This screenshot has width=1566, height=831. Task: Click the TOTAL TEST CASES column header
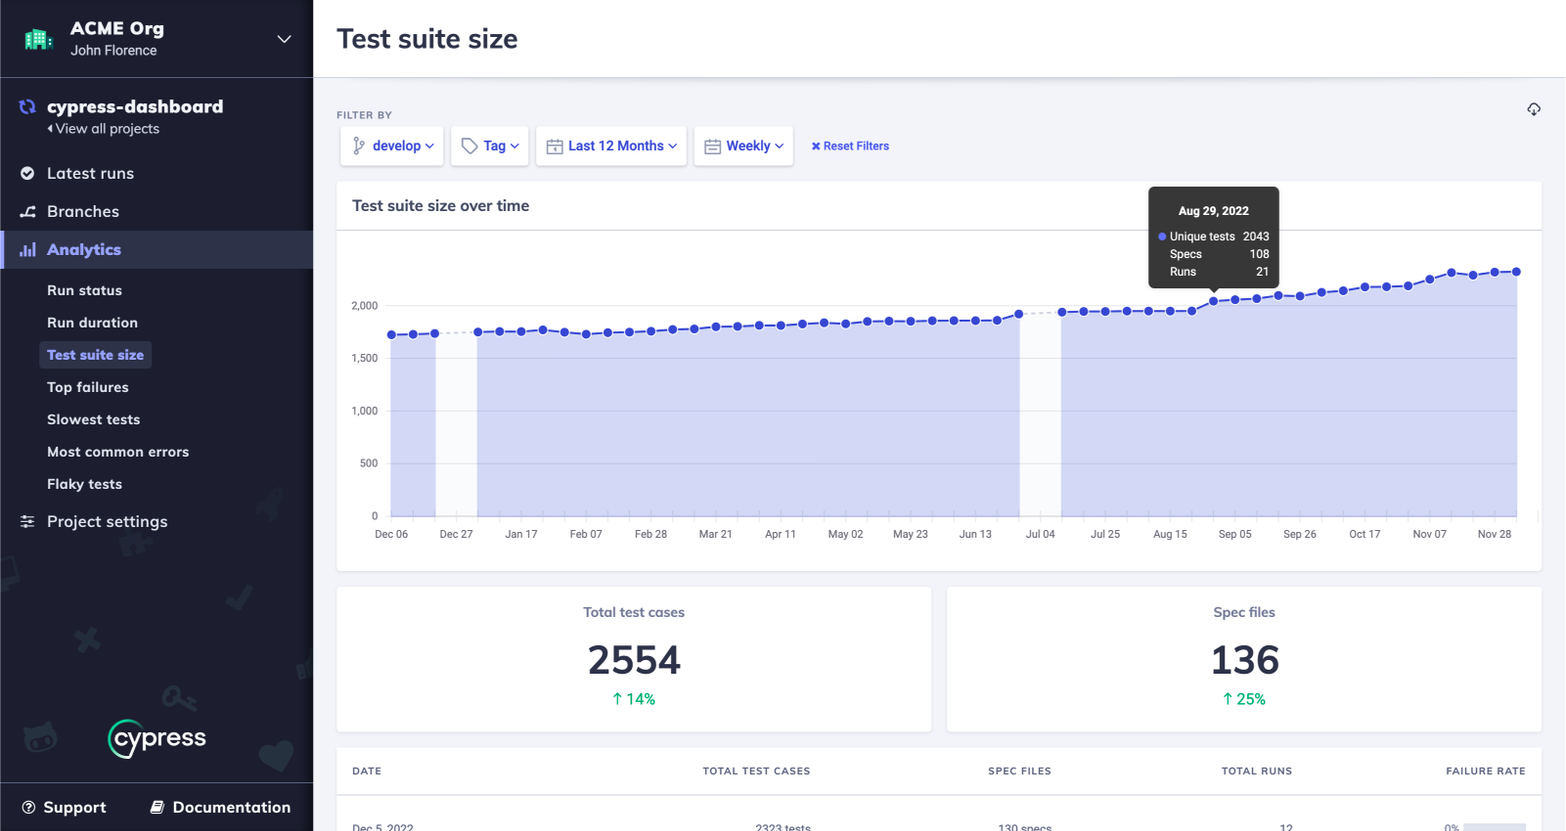[756, 771]
